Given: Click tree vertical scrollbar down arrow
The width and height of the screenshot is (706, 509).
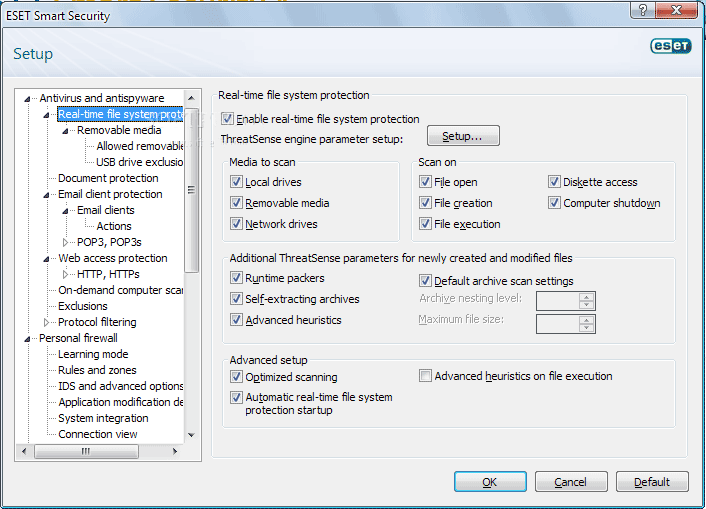Looking at the screenshot, I should point(191,435).
